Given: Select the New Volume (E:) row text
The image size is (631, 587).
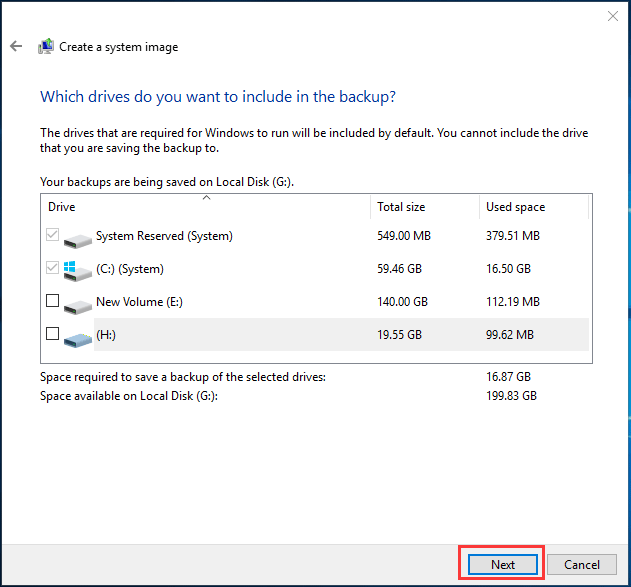Looking at the screenshot, I should coord(139,302).
